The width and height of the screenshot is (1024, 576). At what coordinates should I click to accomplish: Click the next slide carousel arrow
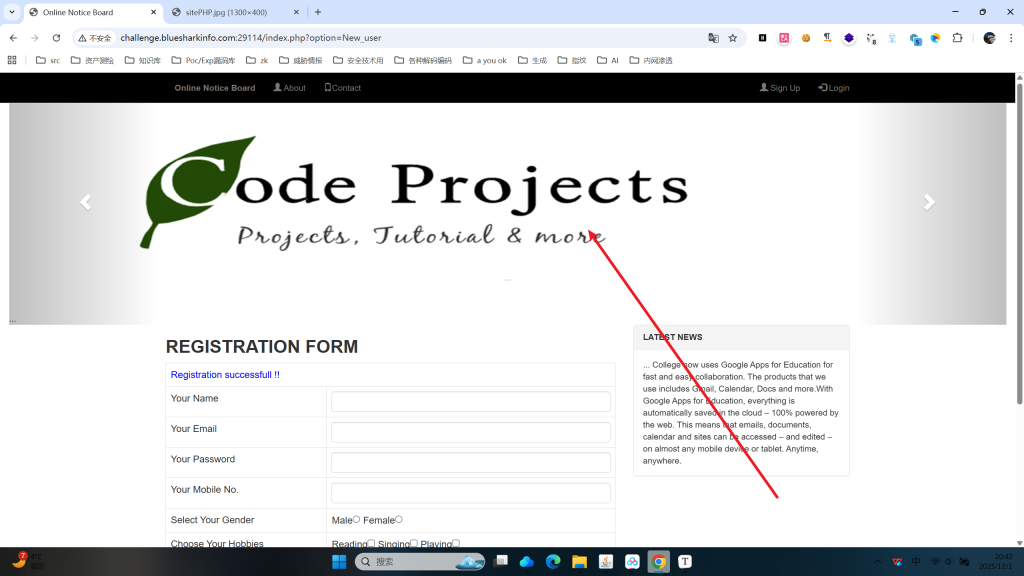click(929, 203)
